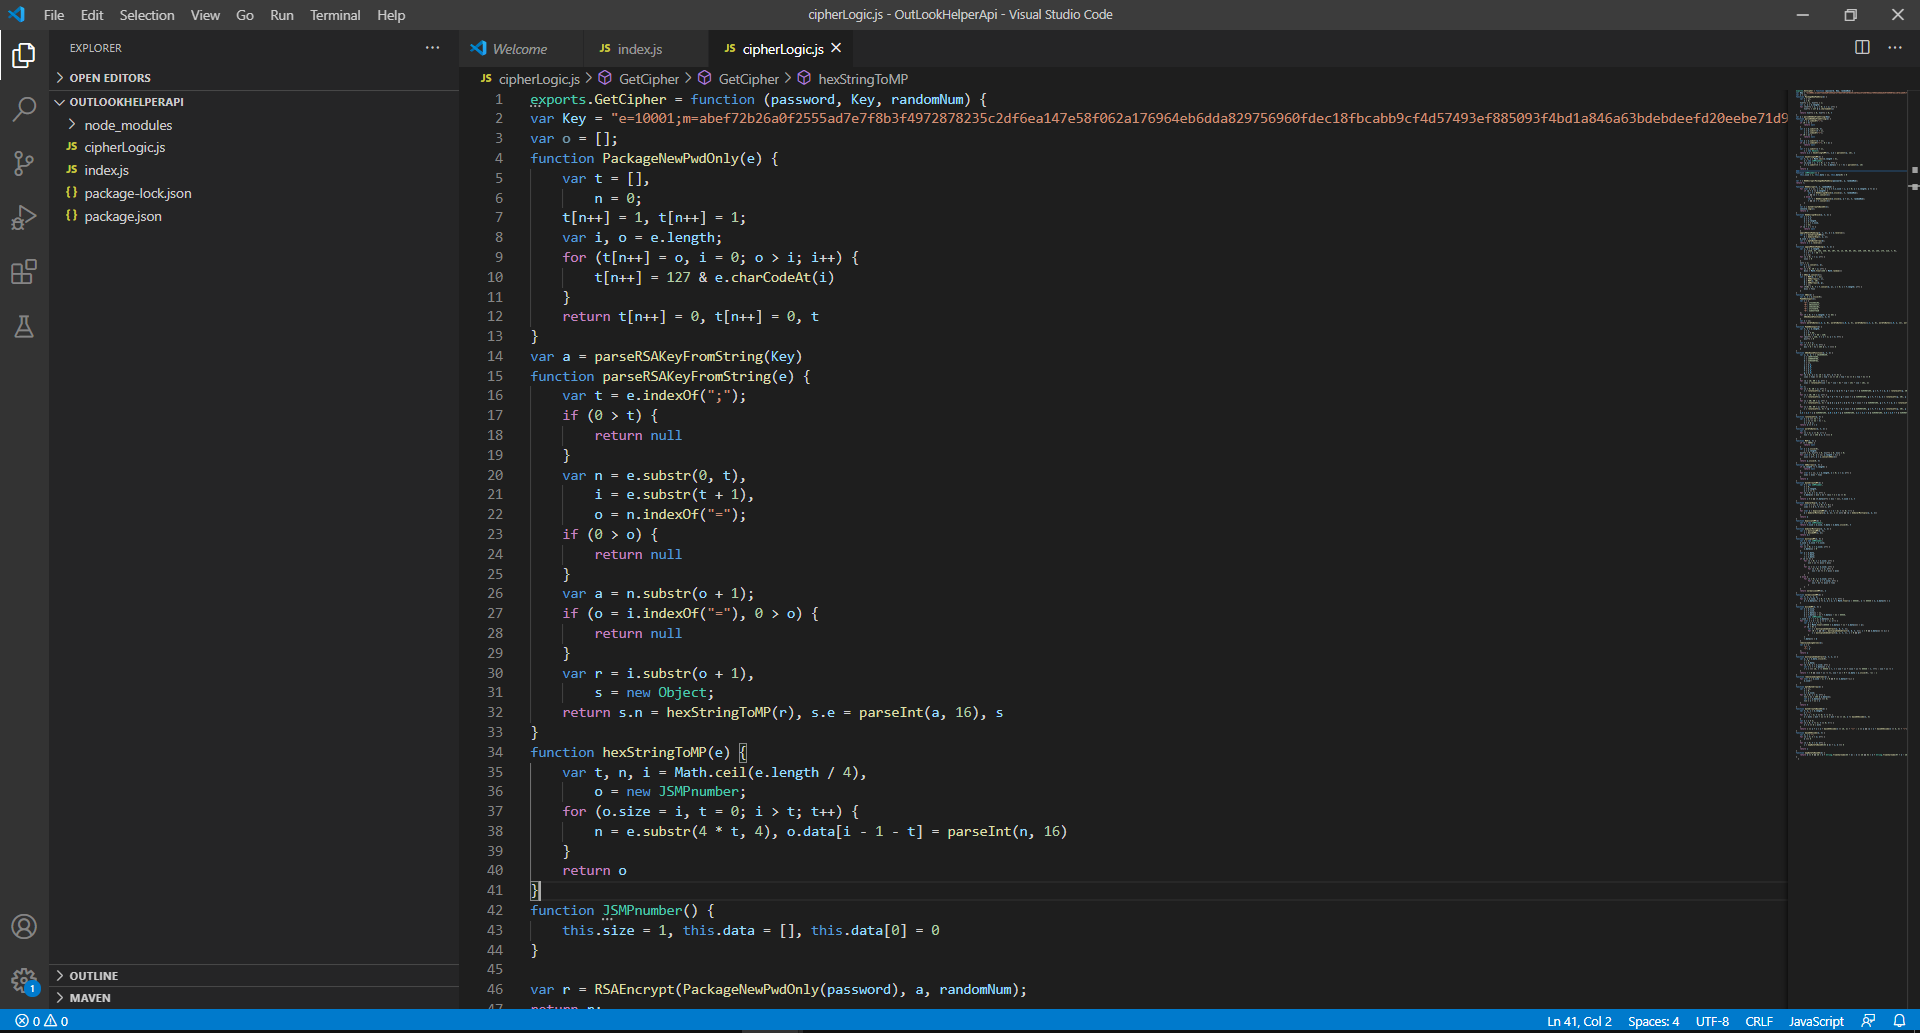Open the Source Control view
This screenshot has width=1920, height=1033.
coord(24,163)
